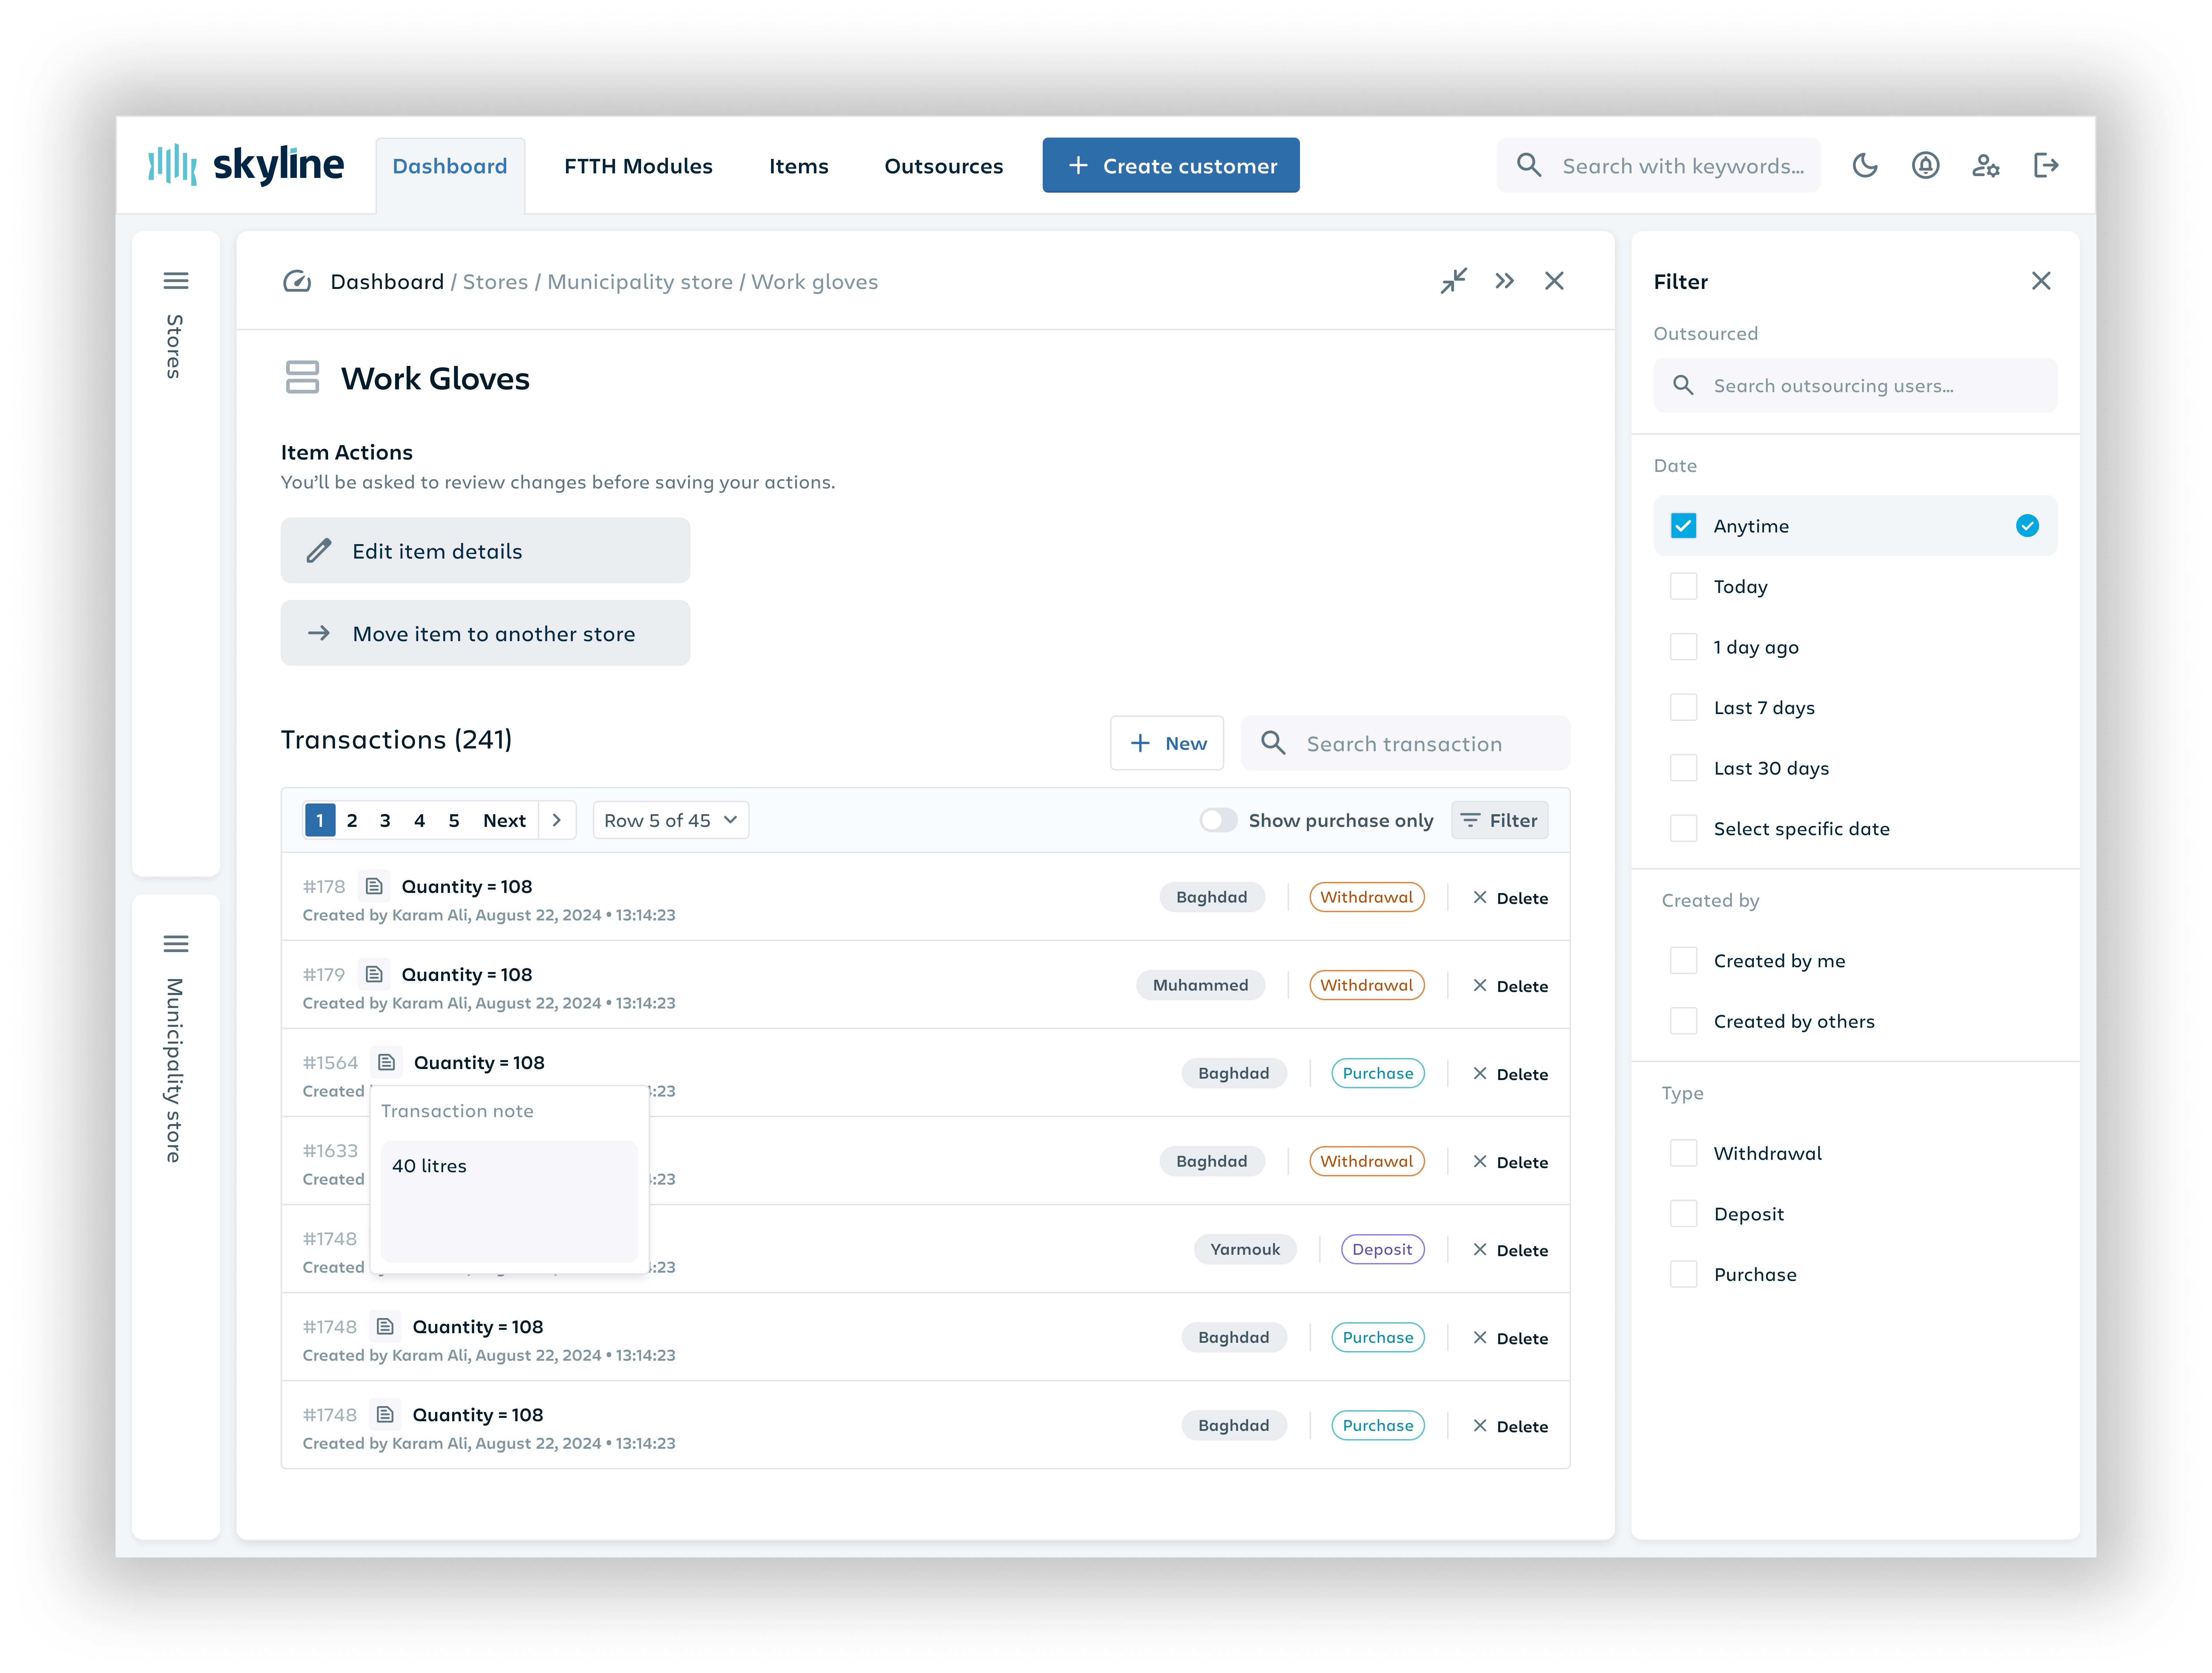2212x1673 pixels.
Task: Click the logout icon
Action: pos(2046,166)
